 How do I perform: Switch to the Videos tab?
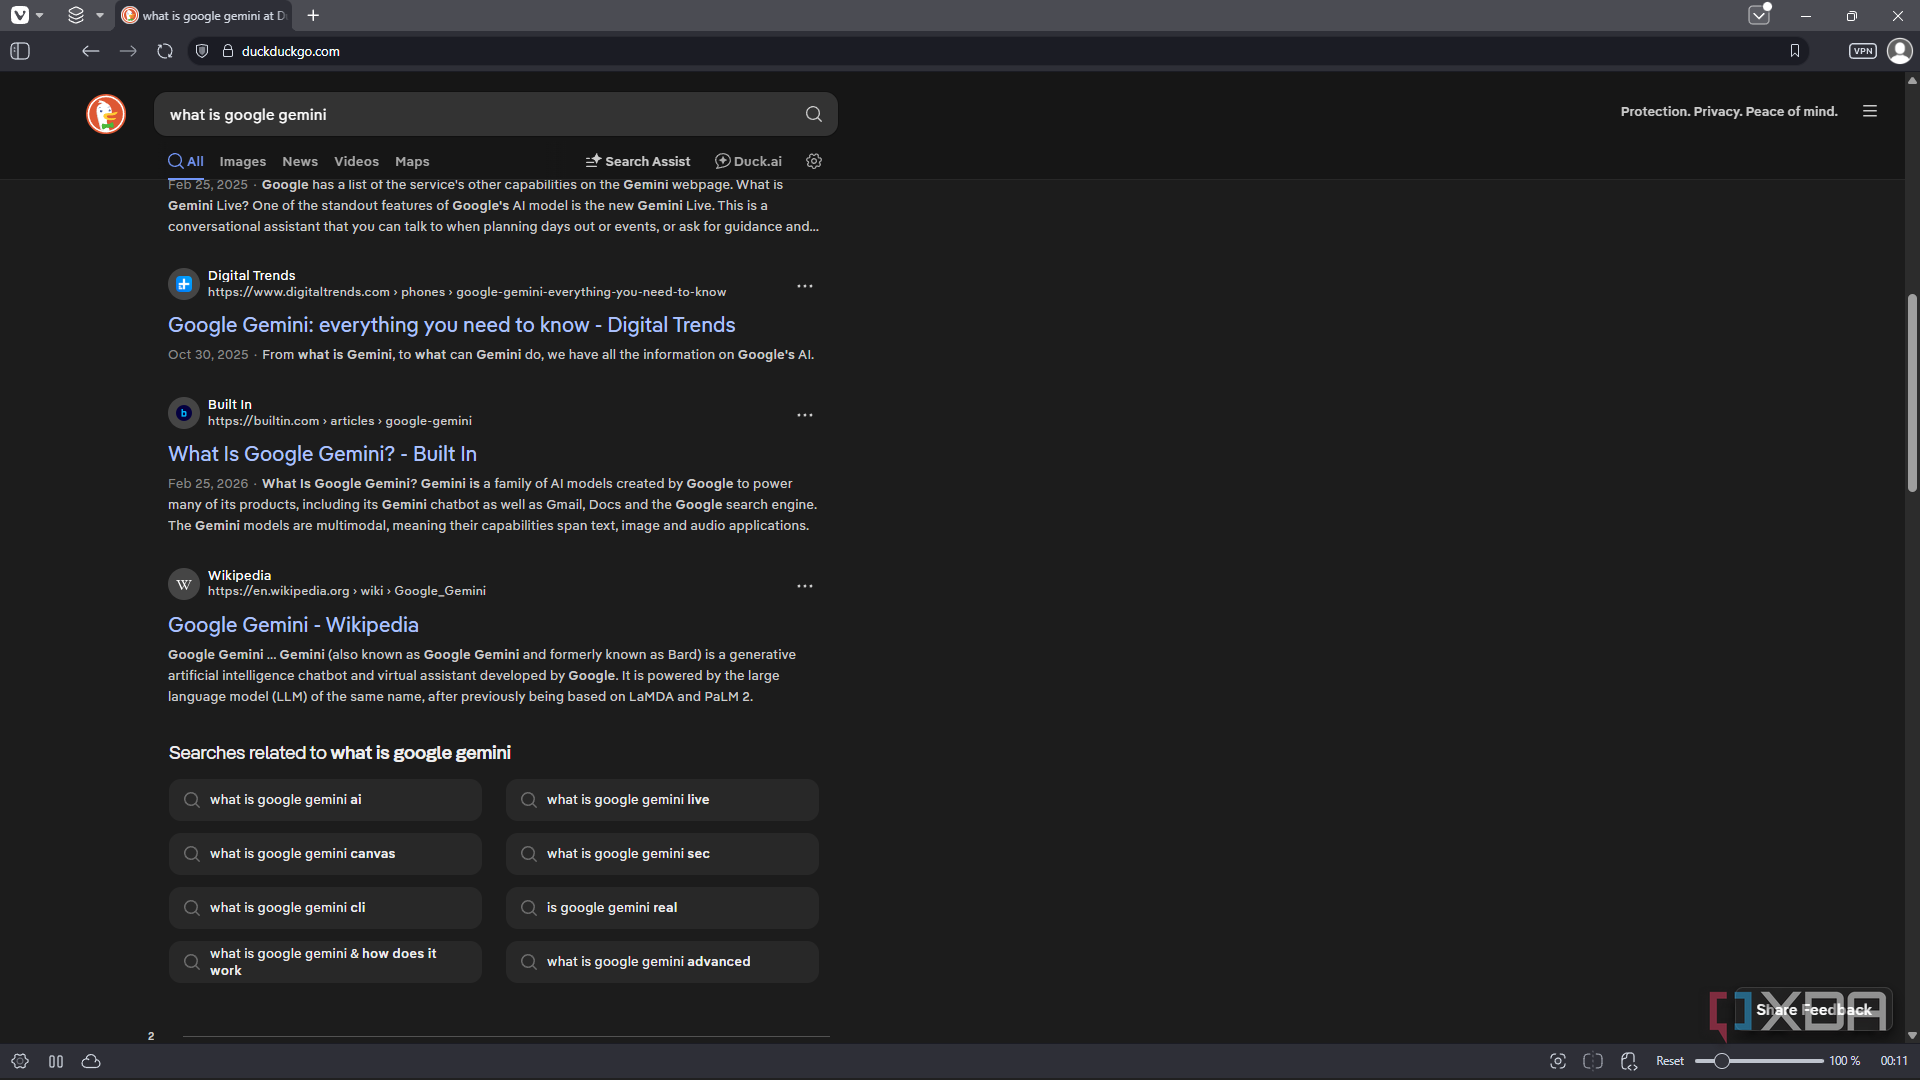point(356,161)
